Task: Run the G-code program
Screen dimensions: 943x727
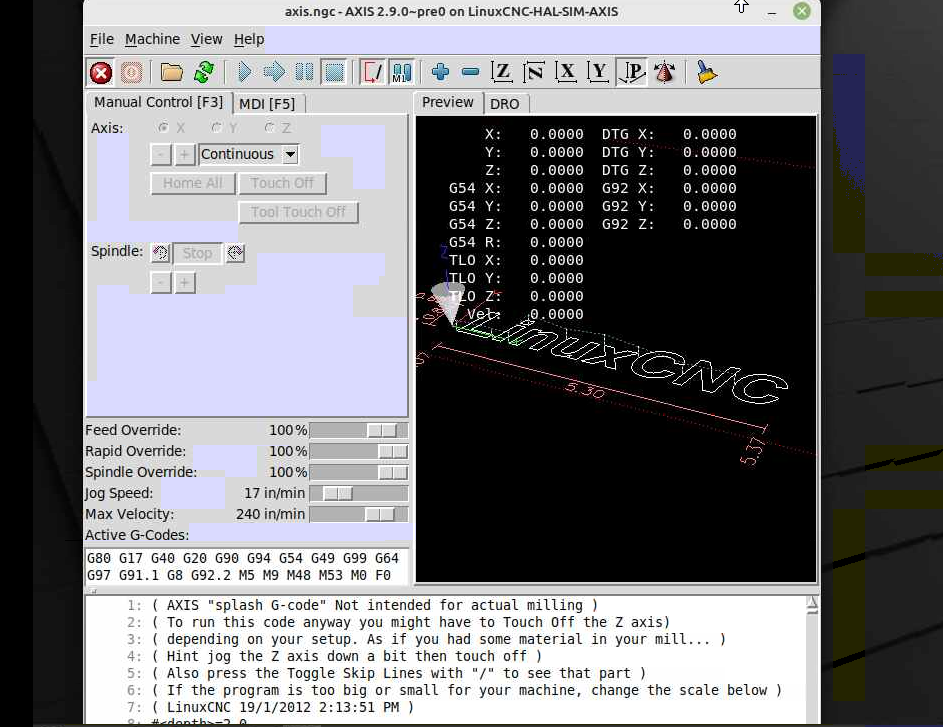Action: click(244, 73)
